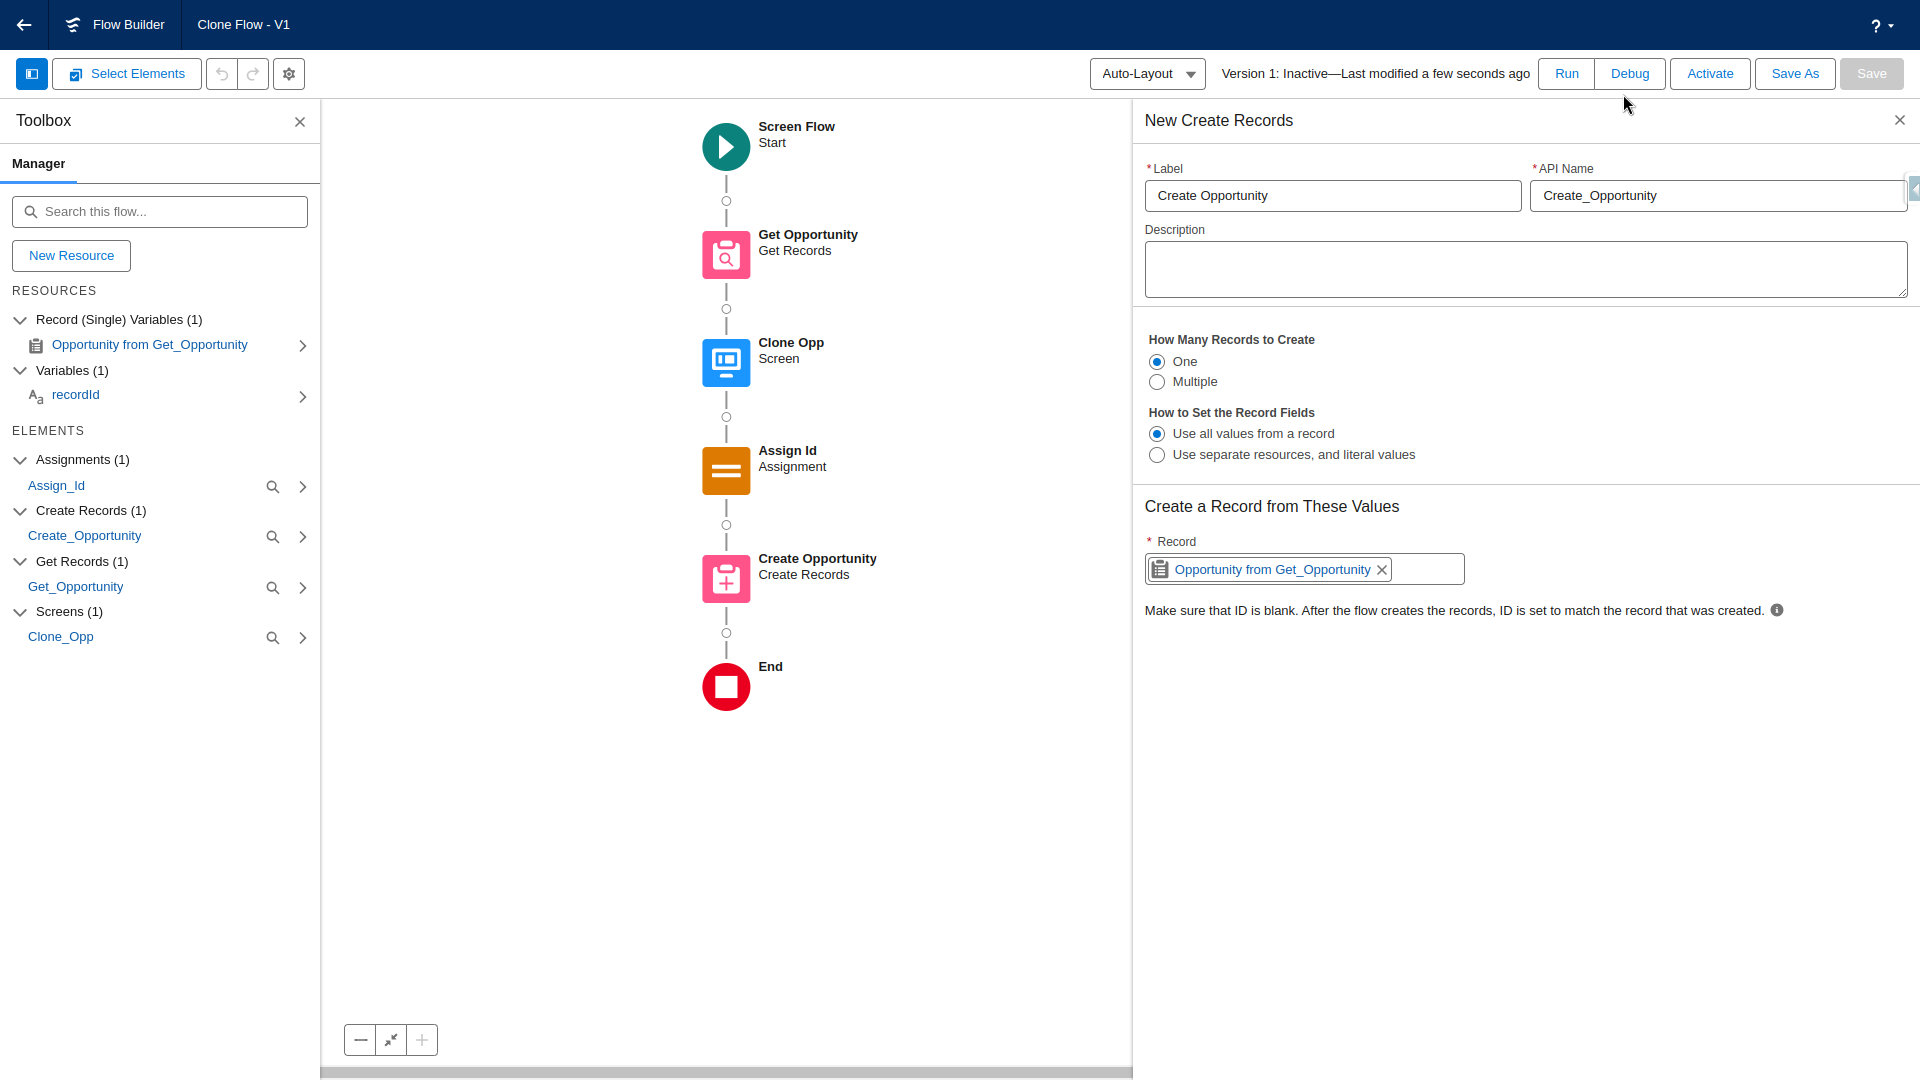Image resolution: width=1920 pixels, height=1080 pixels.
Task: Click the Clone Opp screen element icon
Action: coord(726,363)
